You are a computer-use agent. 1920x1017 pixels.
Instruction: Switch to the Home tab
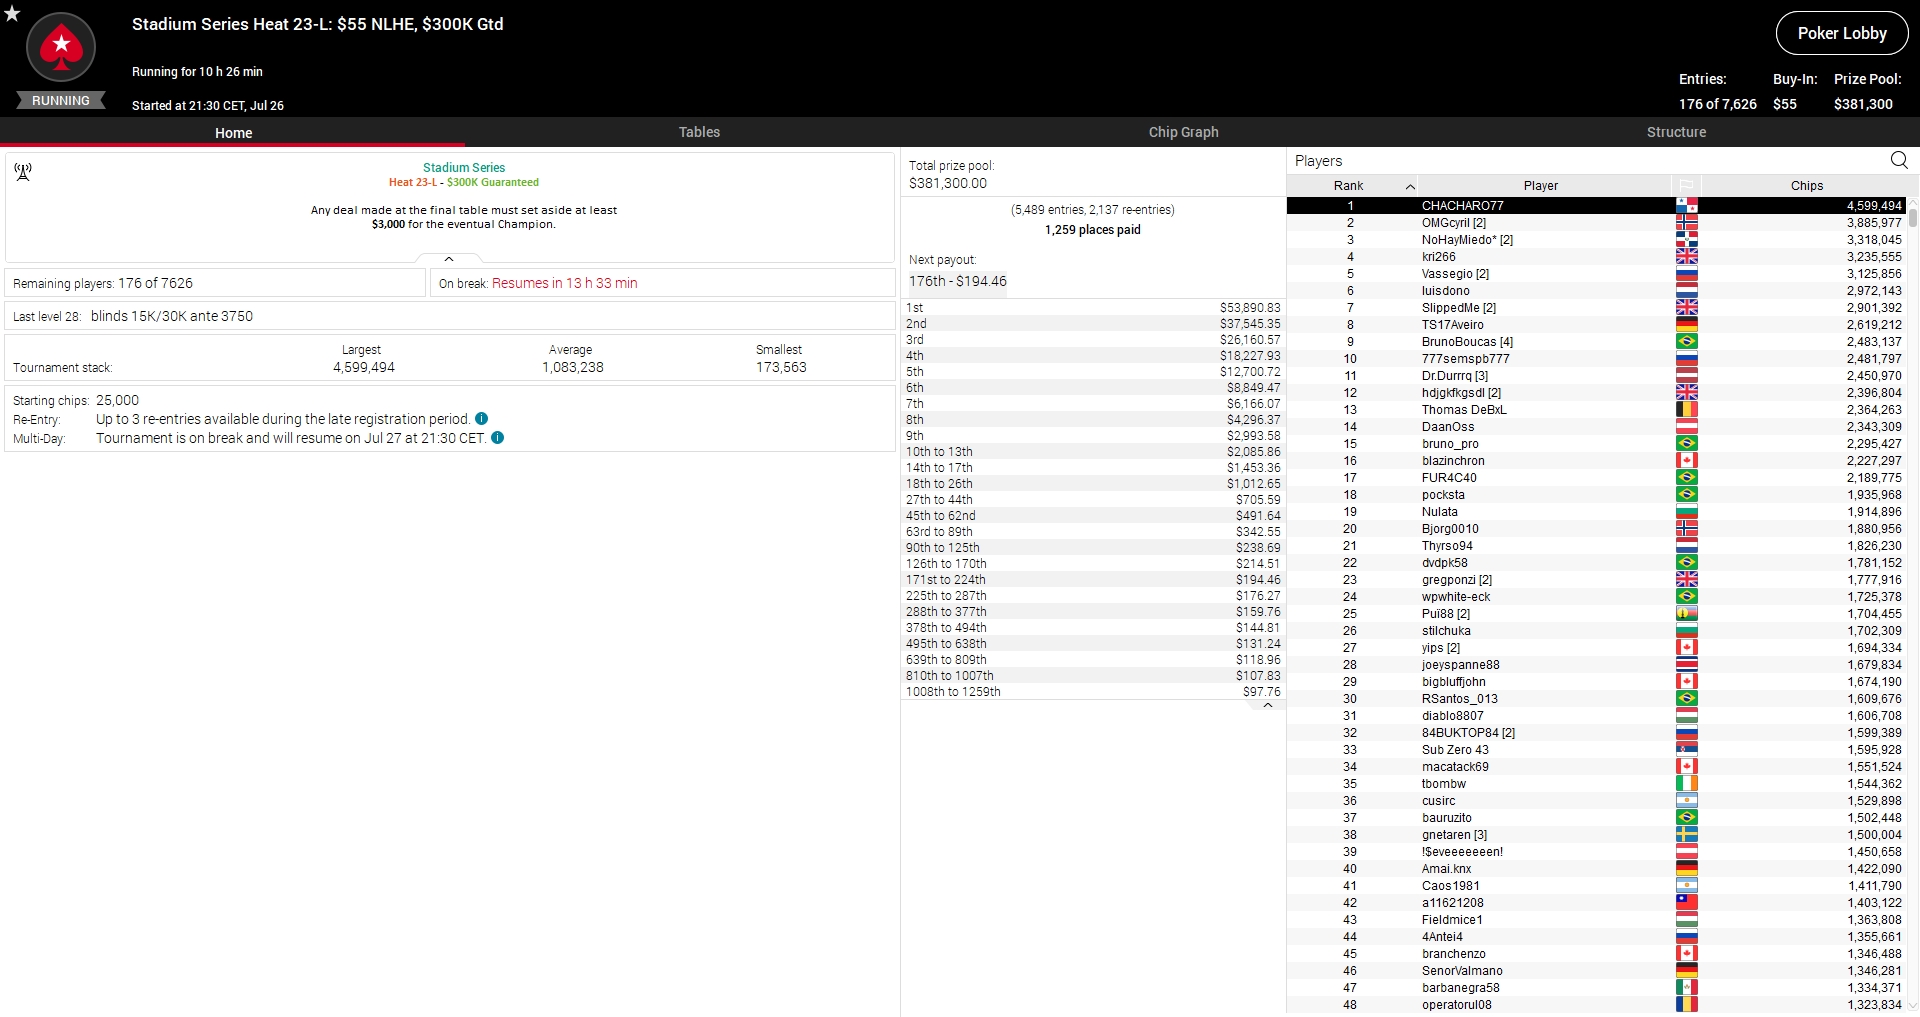233,132
